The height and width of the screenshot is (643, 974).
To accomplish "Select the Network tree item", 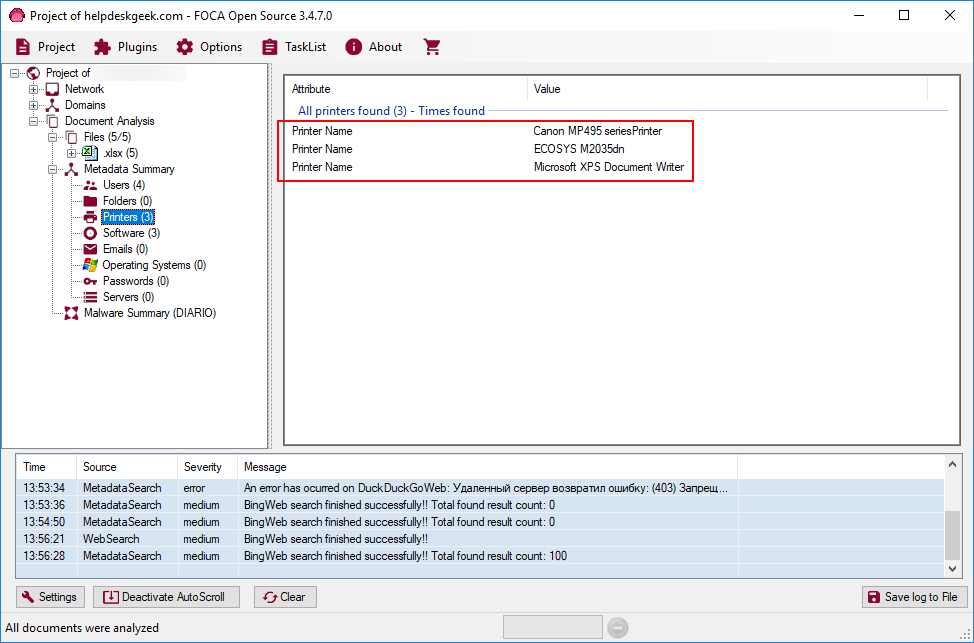I will 84,89.
